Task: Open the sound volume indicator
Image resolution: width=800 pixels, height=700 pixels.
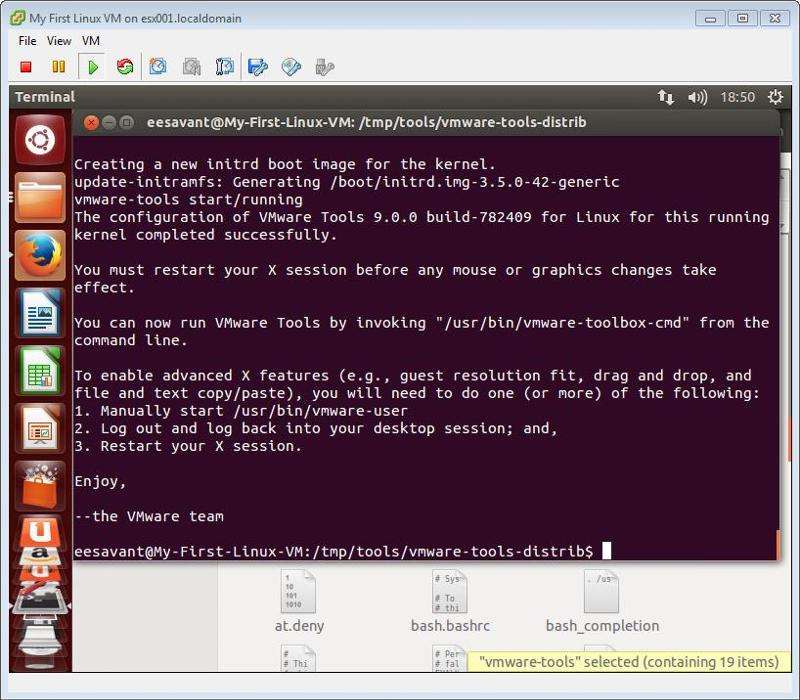Action: pyautogui.click(x=697, y=97)
